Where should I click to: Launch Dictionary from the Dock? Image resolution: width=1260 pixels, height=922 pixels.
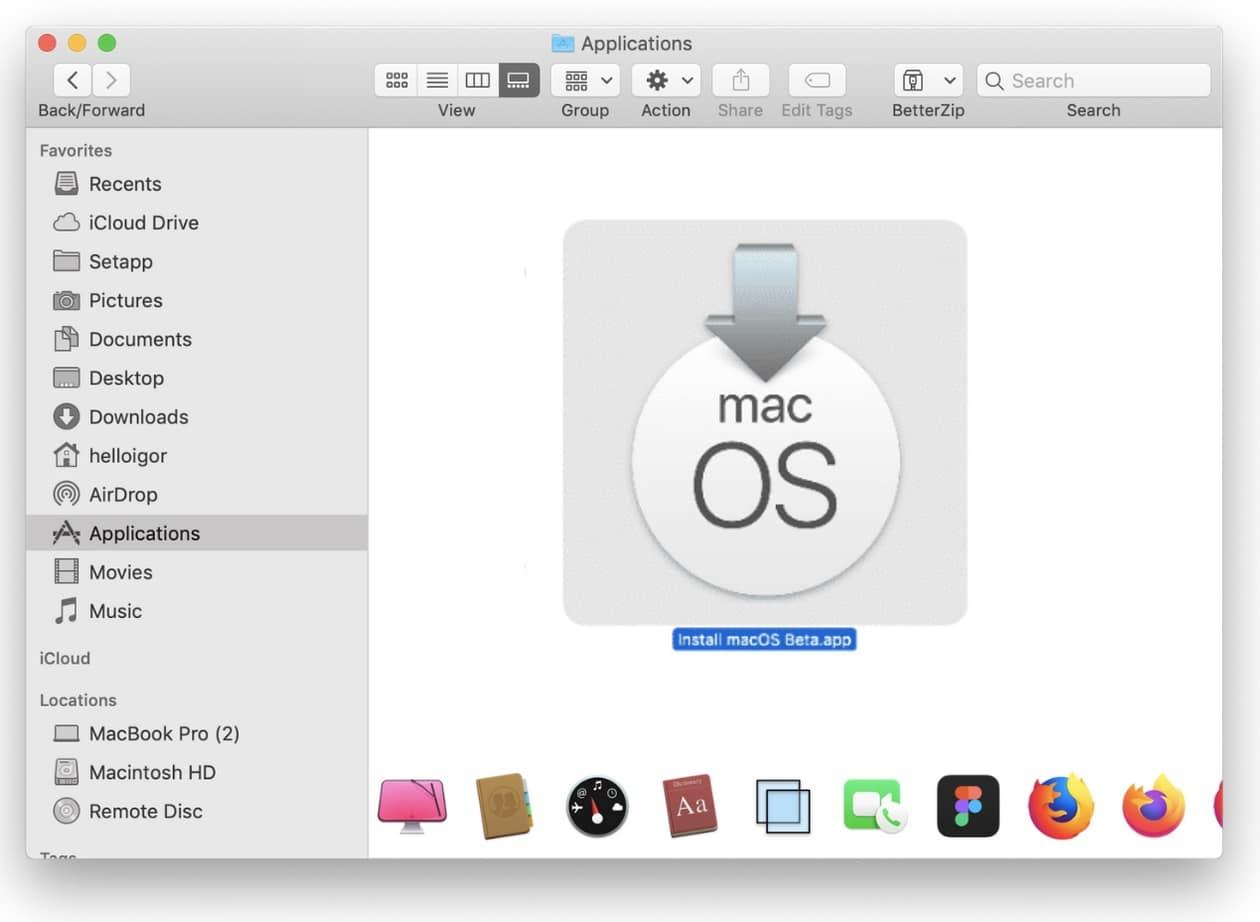point(690,805)
